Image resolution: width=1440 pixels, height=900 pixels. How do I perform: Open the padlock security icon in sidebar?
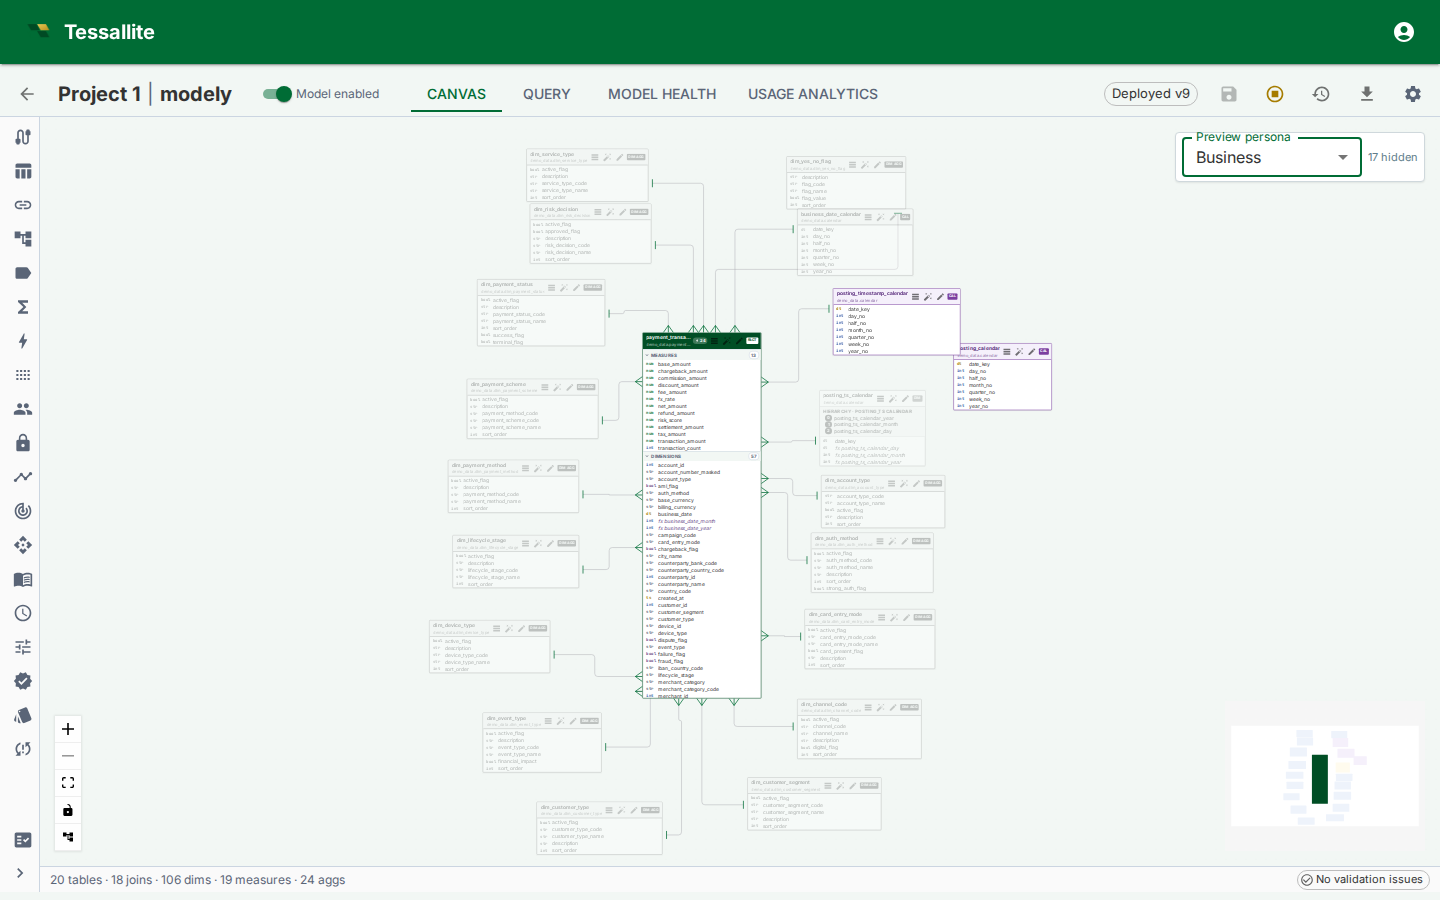click(23, 443)
